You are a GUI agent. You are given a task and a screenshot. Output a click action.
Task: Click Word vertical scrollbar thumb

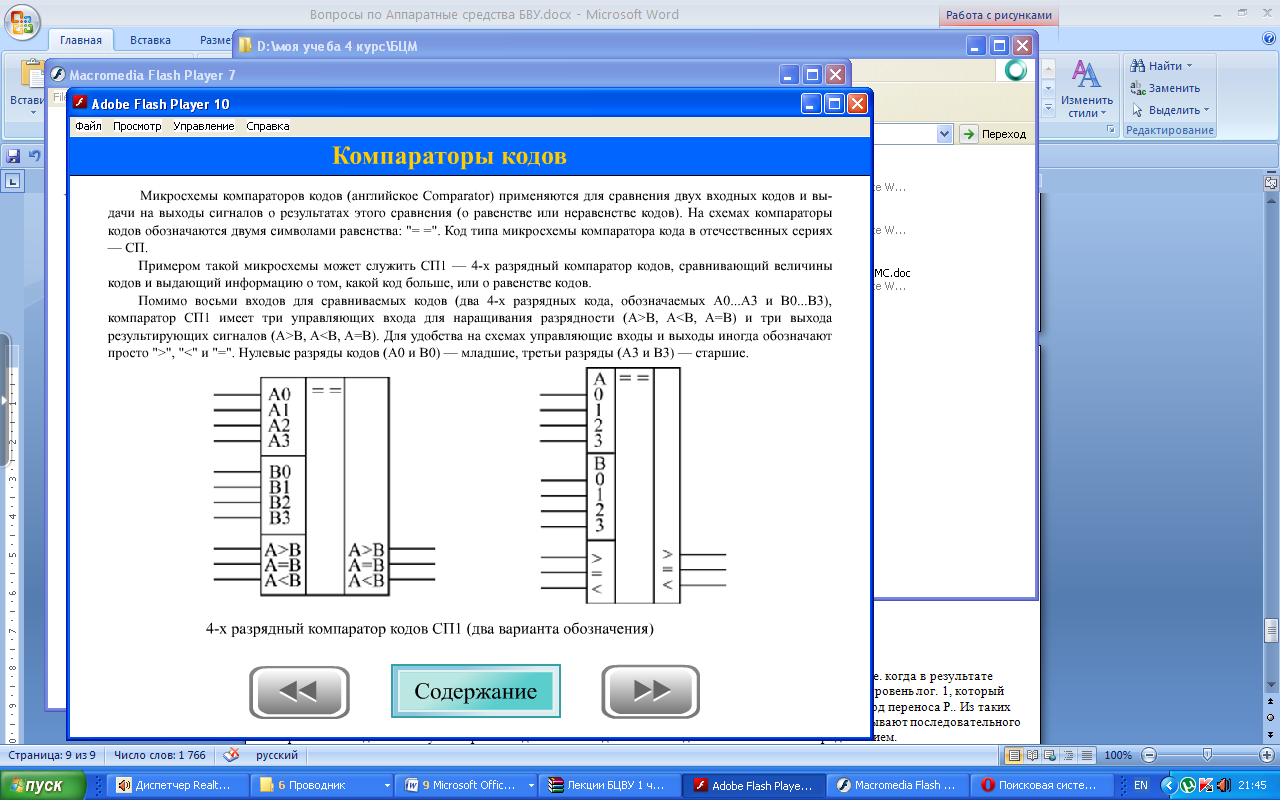[x=1271, y=632]
